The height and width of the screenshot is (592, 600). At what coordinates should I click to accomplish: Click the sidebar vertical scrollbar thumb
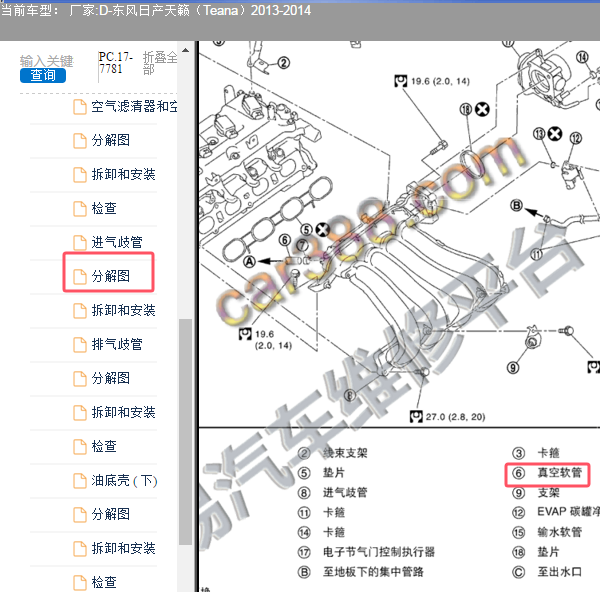pos(186,431)
